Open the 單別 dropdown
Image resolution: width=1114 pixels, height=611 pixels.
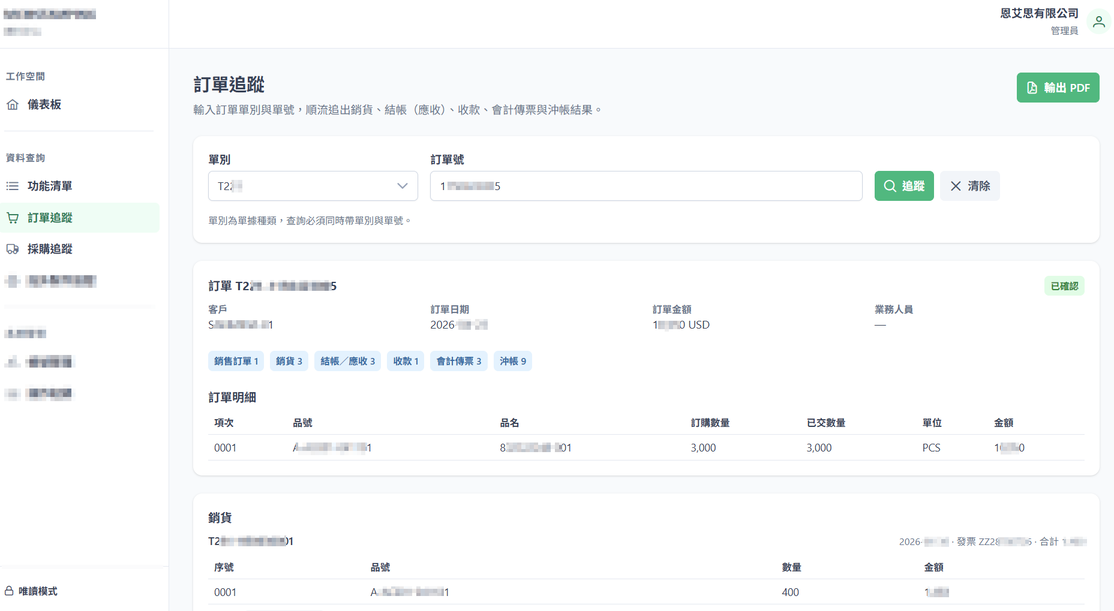click(313, 186)
